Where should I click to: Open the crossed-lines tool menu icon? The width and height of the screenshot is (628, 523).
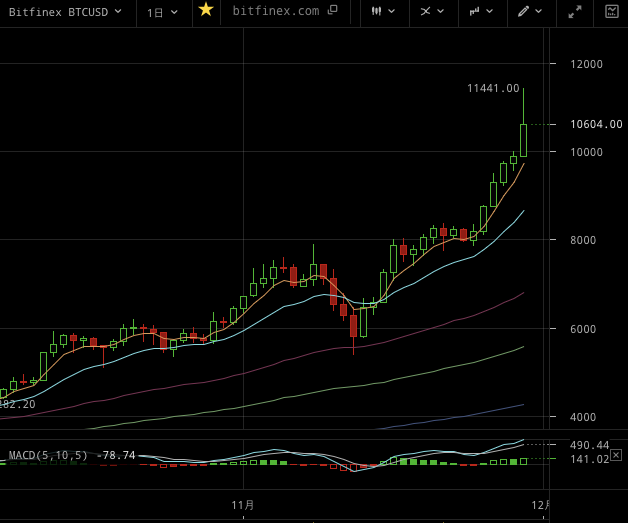click(425, 11)
